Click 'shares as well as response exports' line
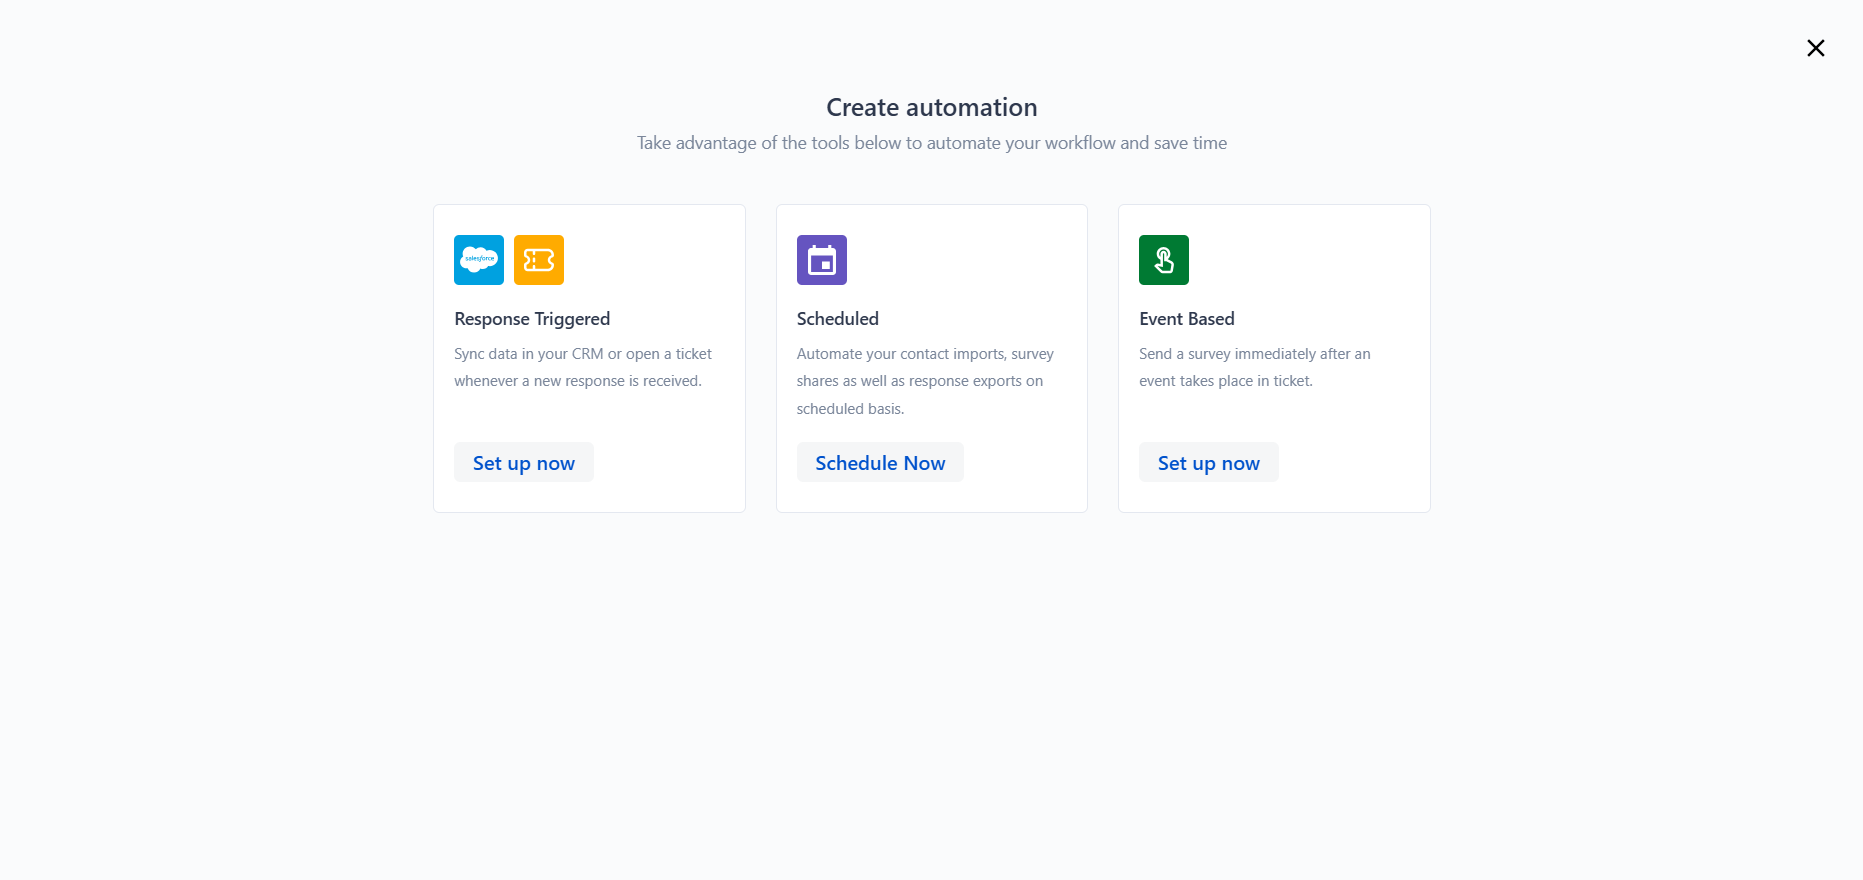The image size is (1863, 880). click(919, 381)
